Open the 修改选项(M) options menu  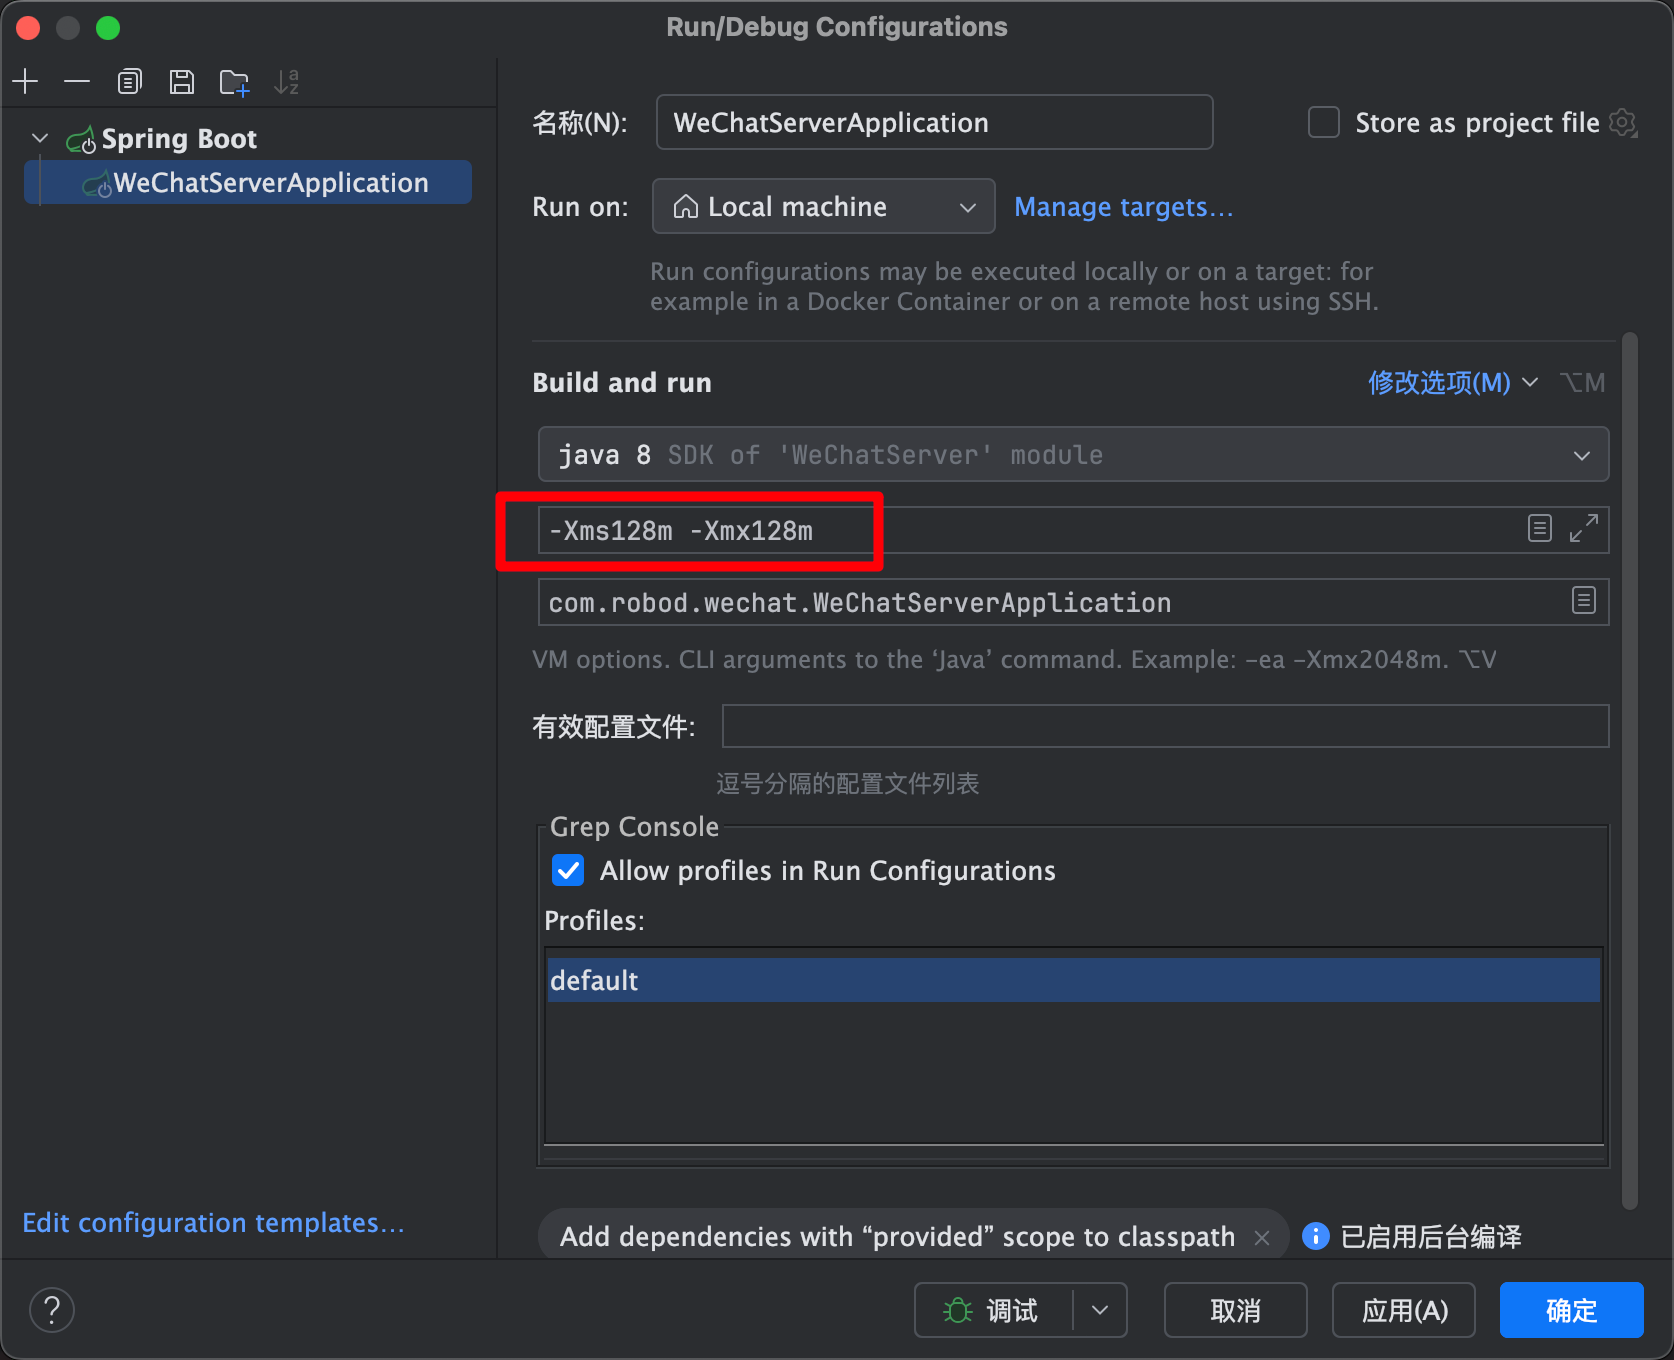[1452, 382]
